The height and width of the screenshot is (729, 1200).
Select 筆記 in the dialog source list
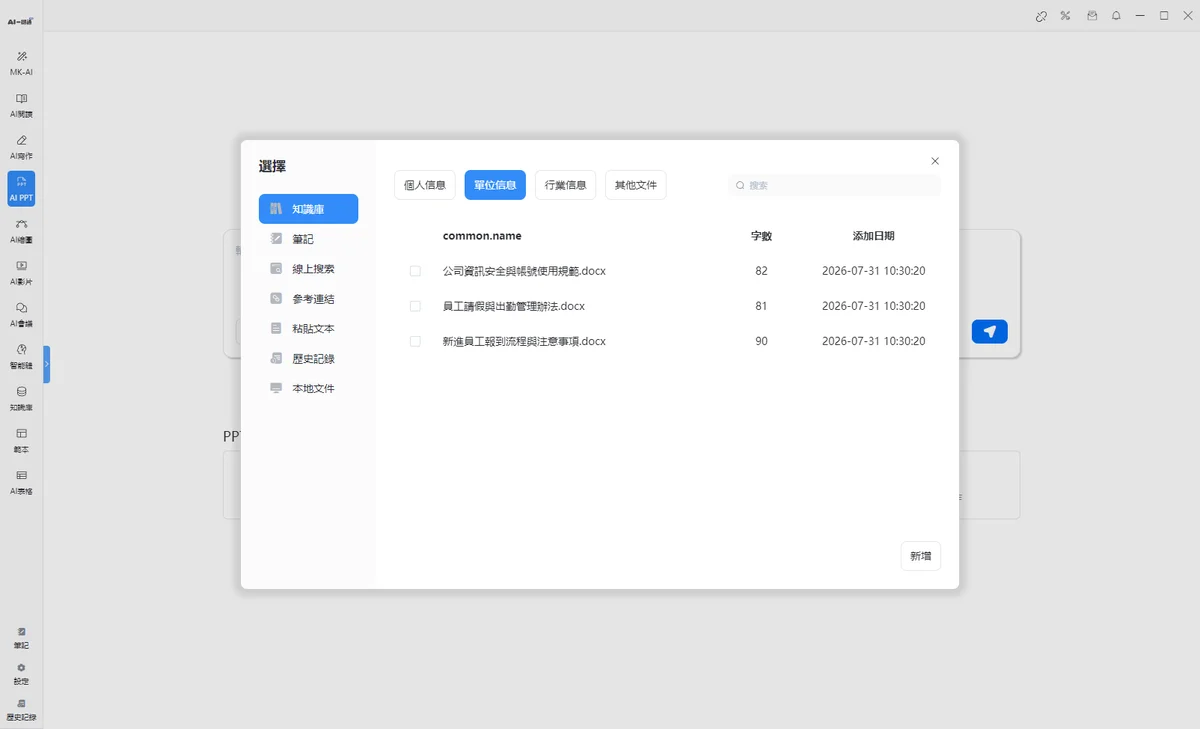pyautogui.click(x=308, y=239)
